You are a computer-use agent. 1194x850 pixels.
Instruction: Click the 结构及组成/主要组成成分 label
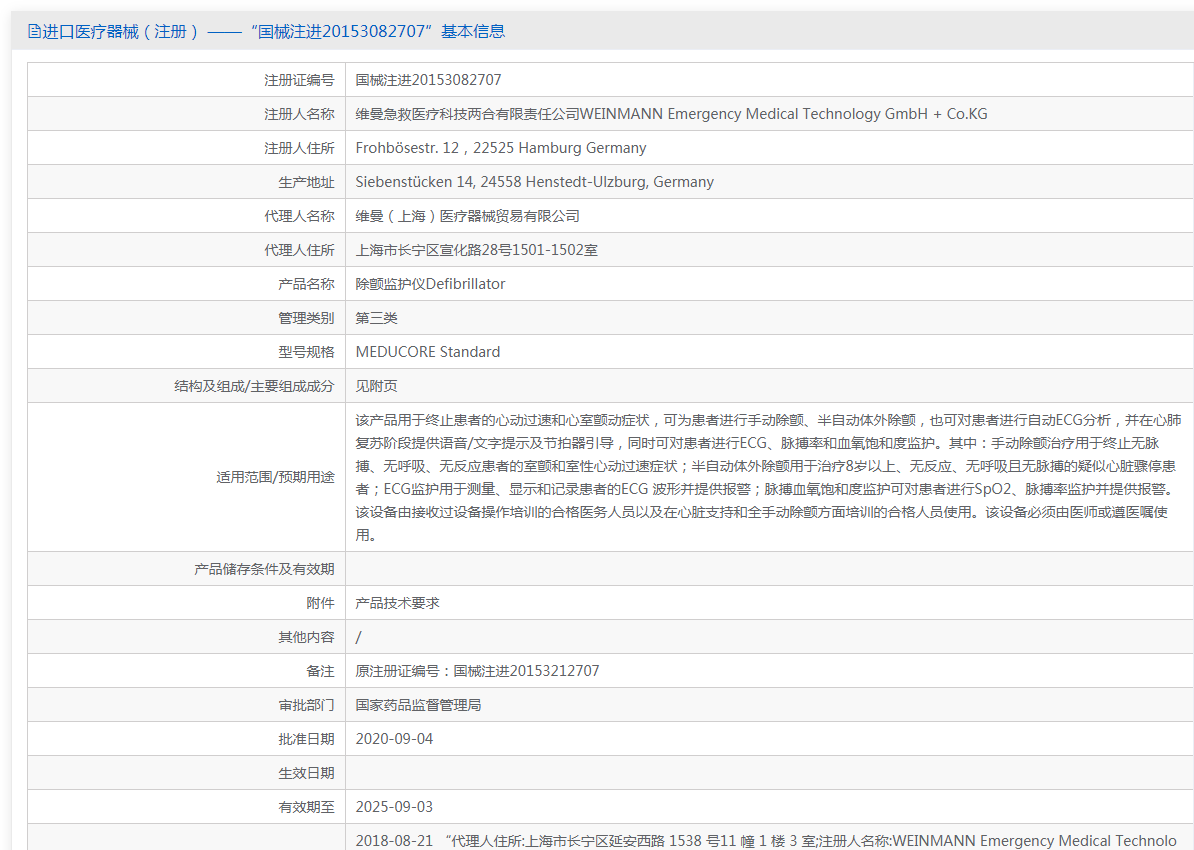[254, 386]
